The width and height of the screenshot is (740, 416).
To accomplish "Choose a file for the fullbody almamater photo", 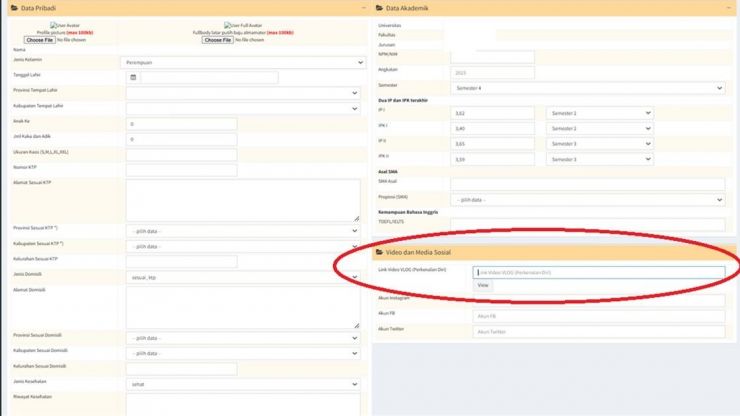I will [218, 40].
